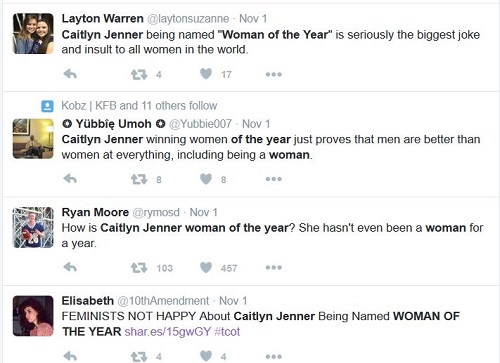This screenshot has height=363, width=500.
Task: Open more options on Yübbîę Umoh's tweet
Action: coord(274,179)
